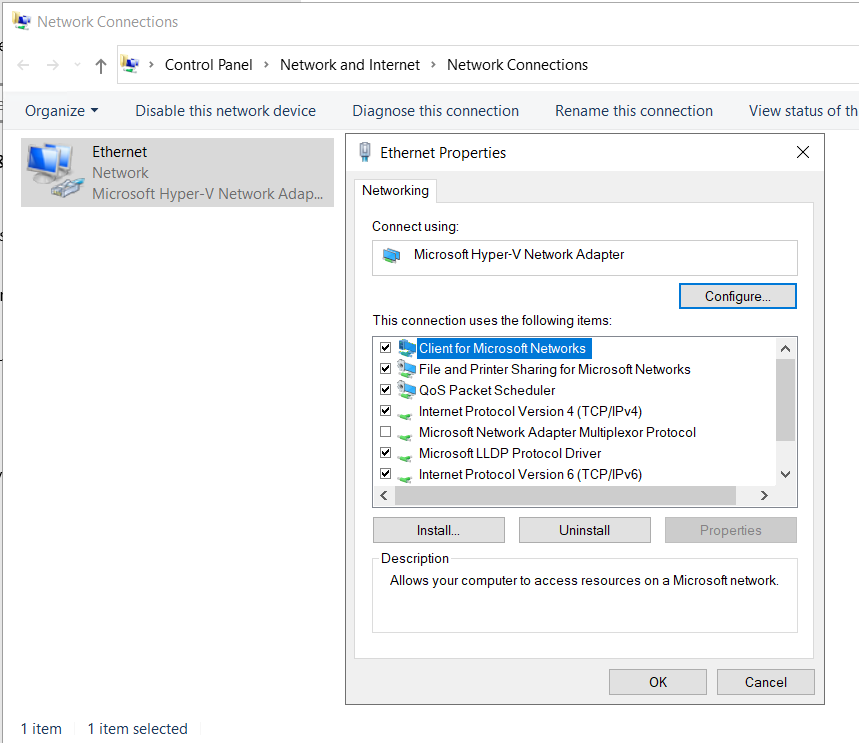Click the list's scroll up arrow

[x=786, y=348]
